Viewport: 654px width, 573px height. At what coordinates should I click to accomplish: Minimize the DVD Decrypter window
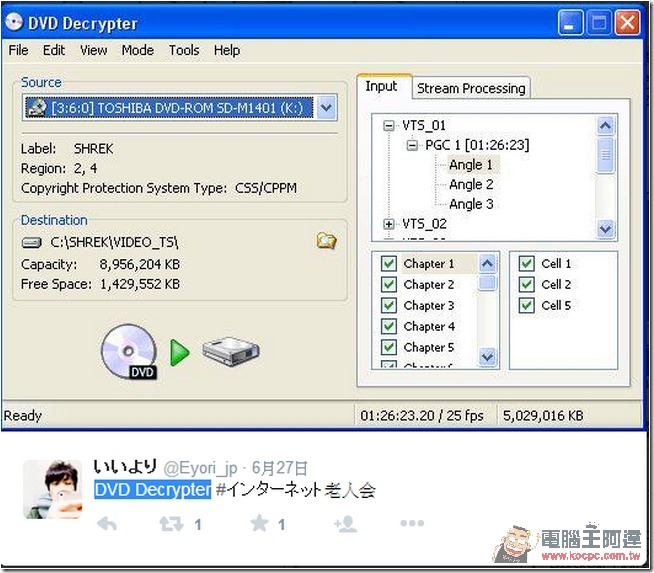click(570, 22)
